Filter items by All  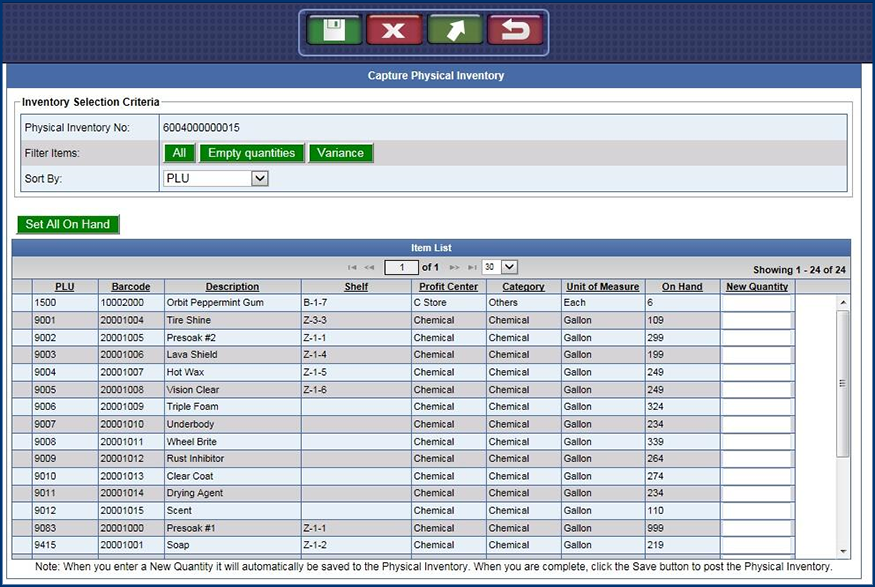(179, 153)
